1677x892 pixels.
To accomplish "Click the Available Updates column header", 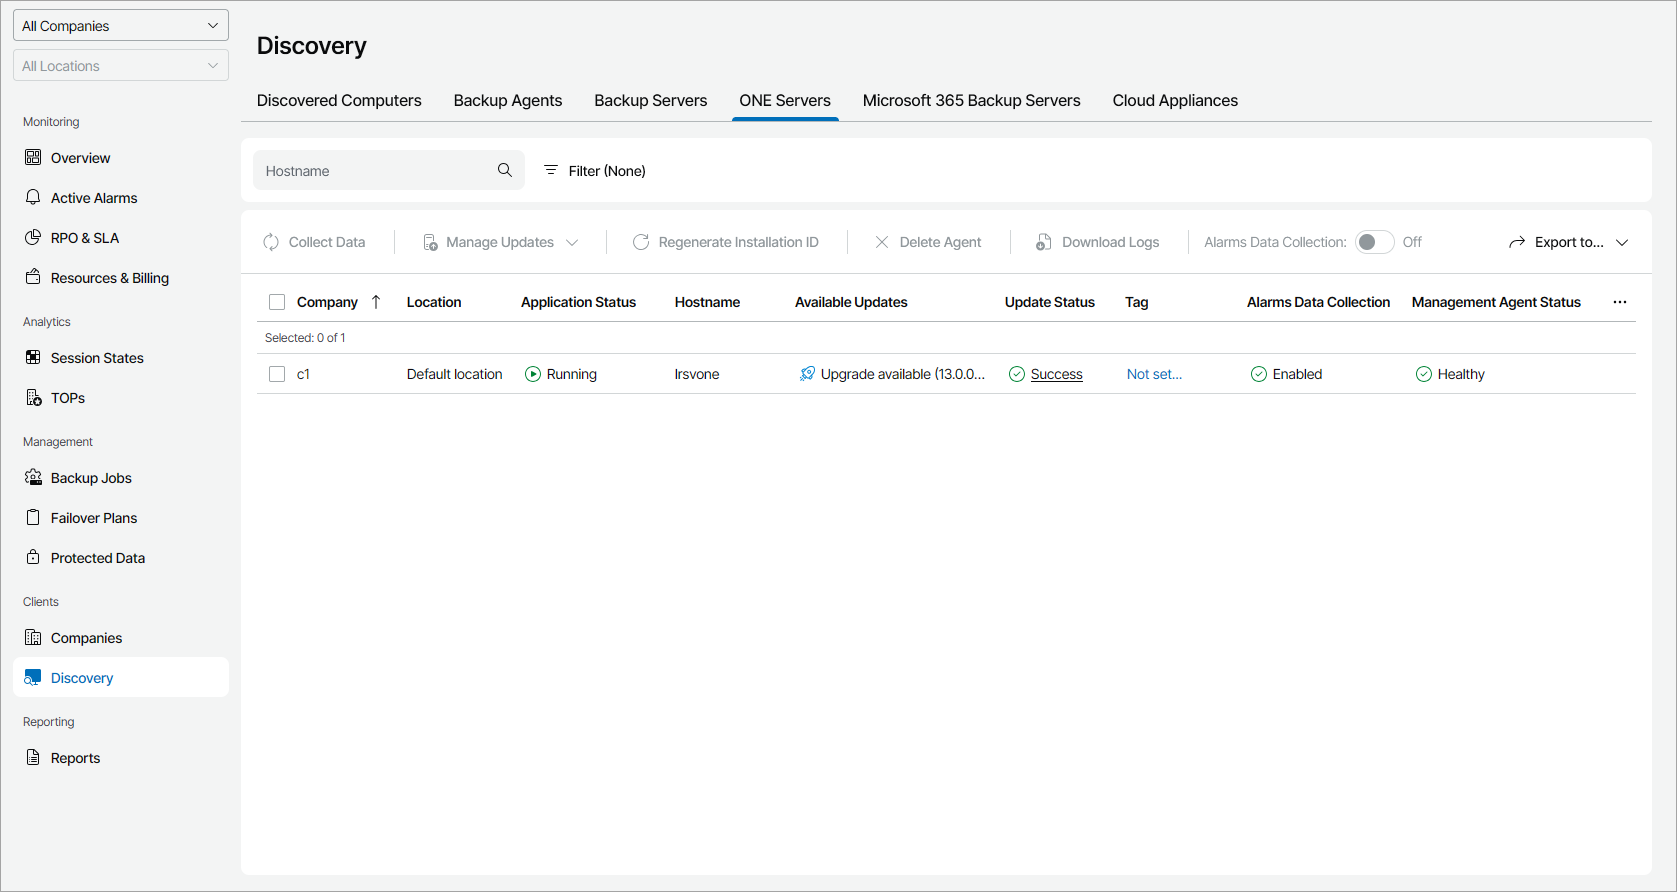I will (x=851, y=302).
